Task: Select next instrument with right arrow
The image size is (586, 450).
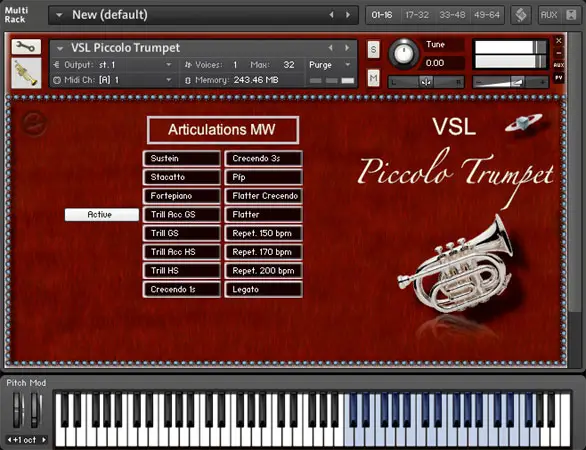Action: click(347, 48)
